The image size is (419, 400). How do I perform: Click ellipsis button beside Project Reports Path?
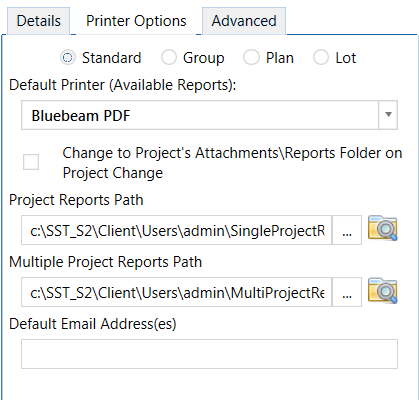347,230
